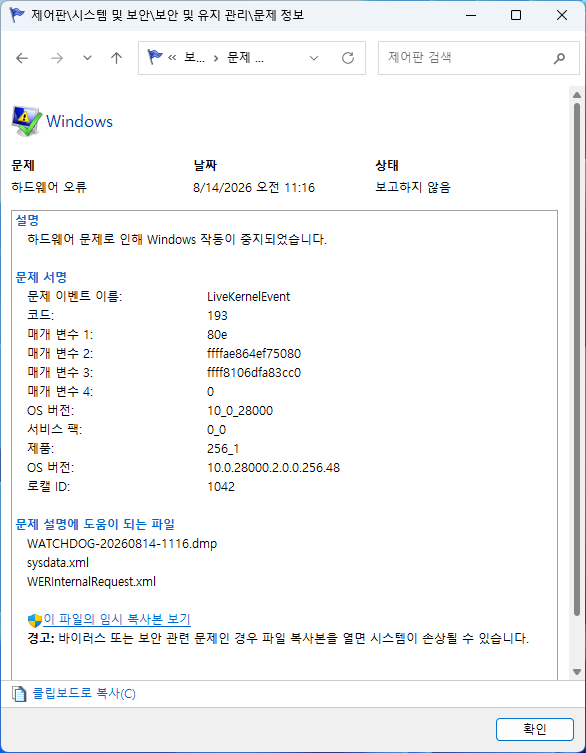This screenshot has height=753, width=586.
Task: Click the forward navigation arrow
Action: [57, 58]
